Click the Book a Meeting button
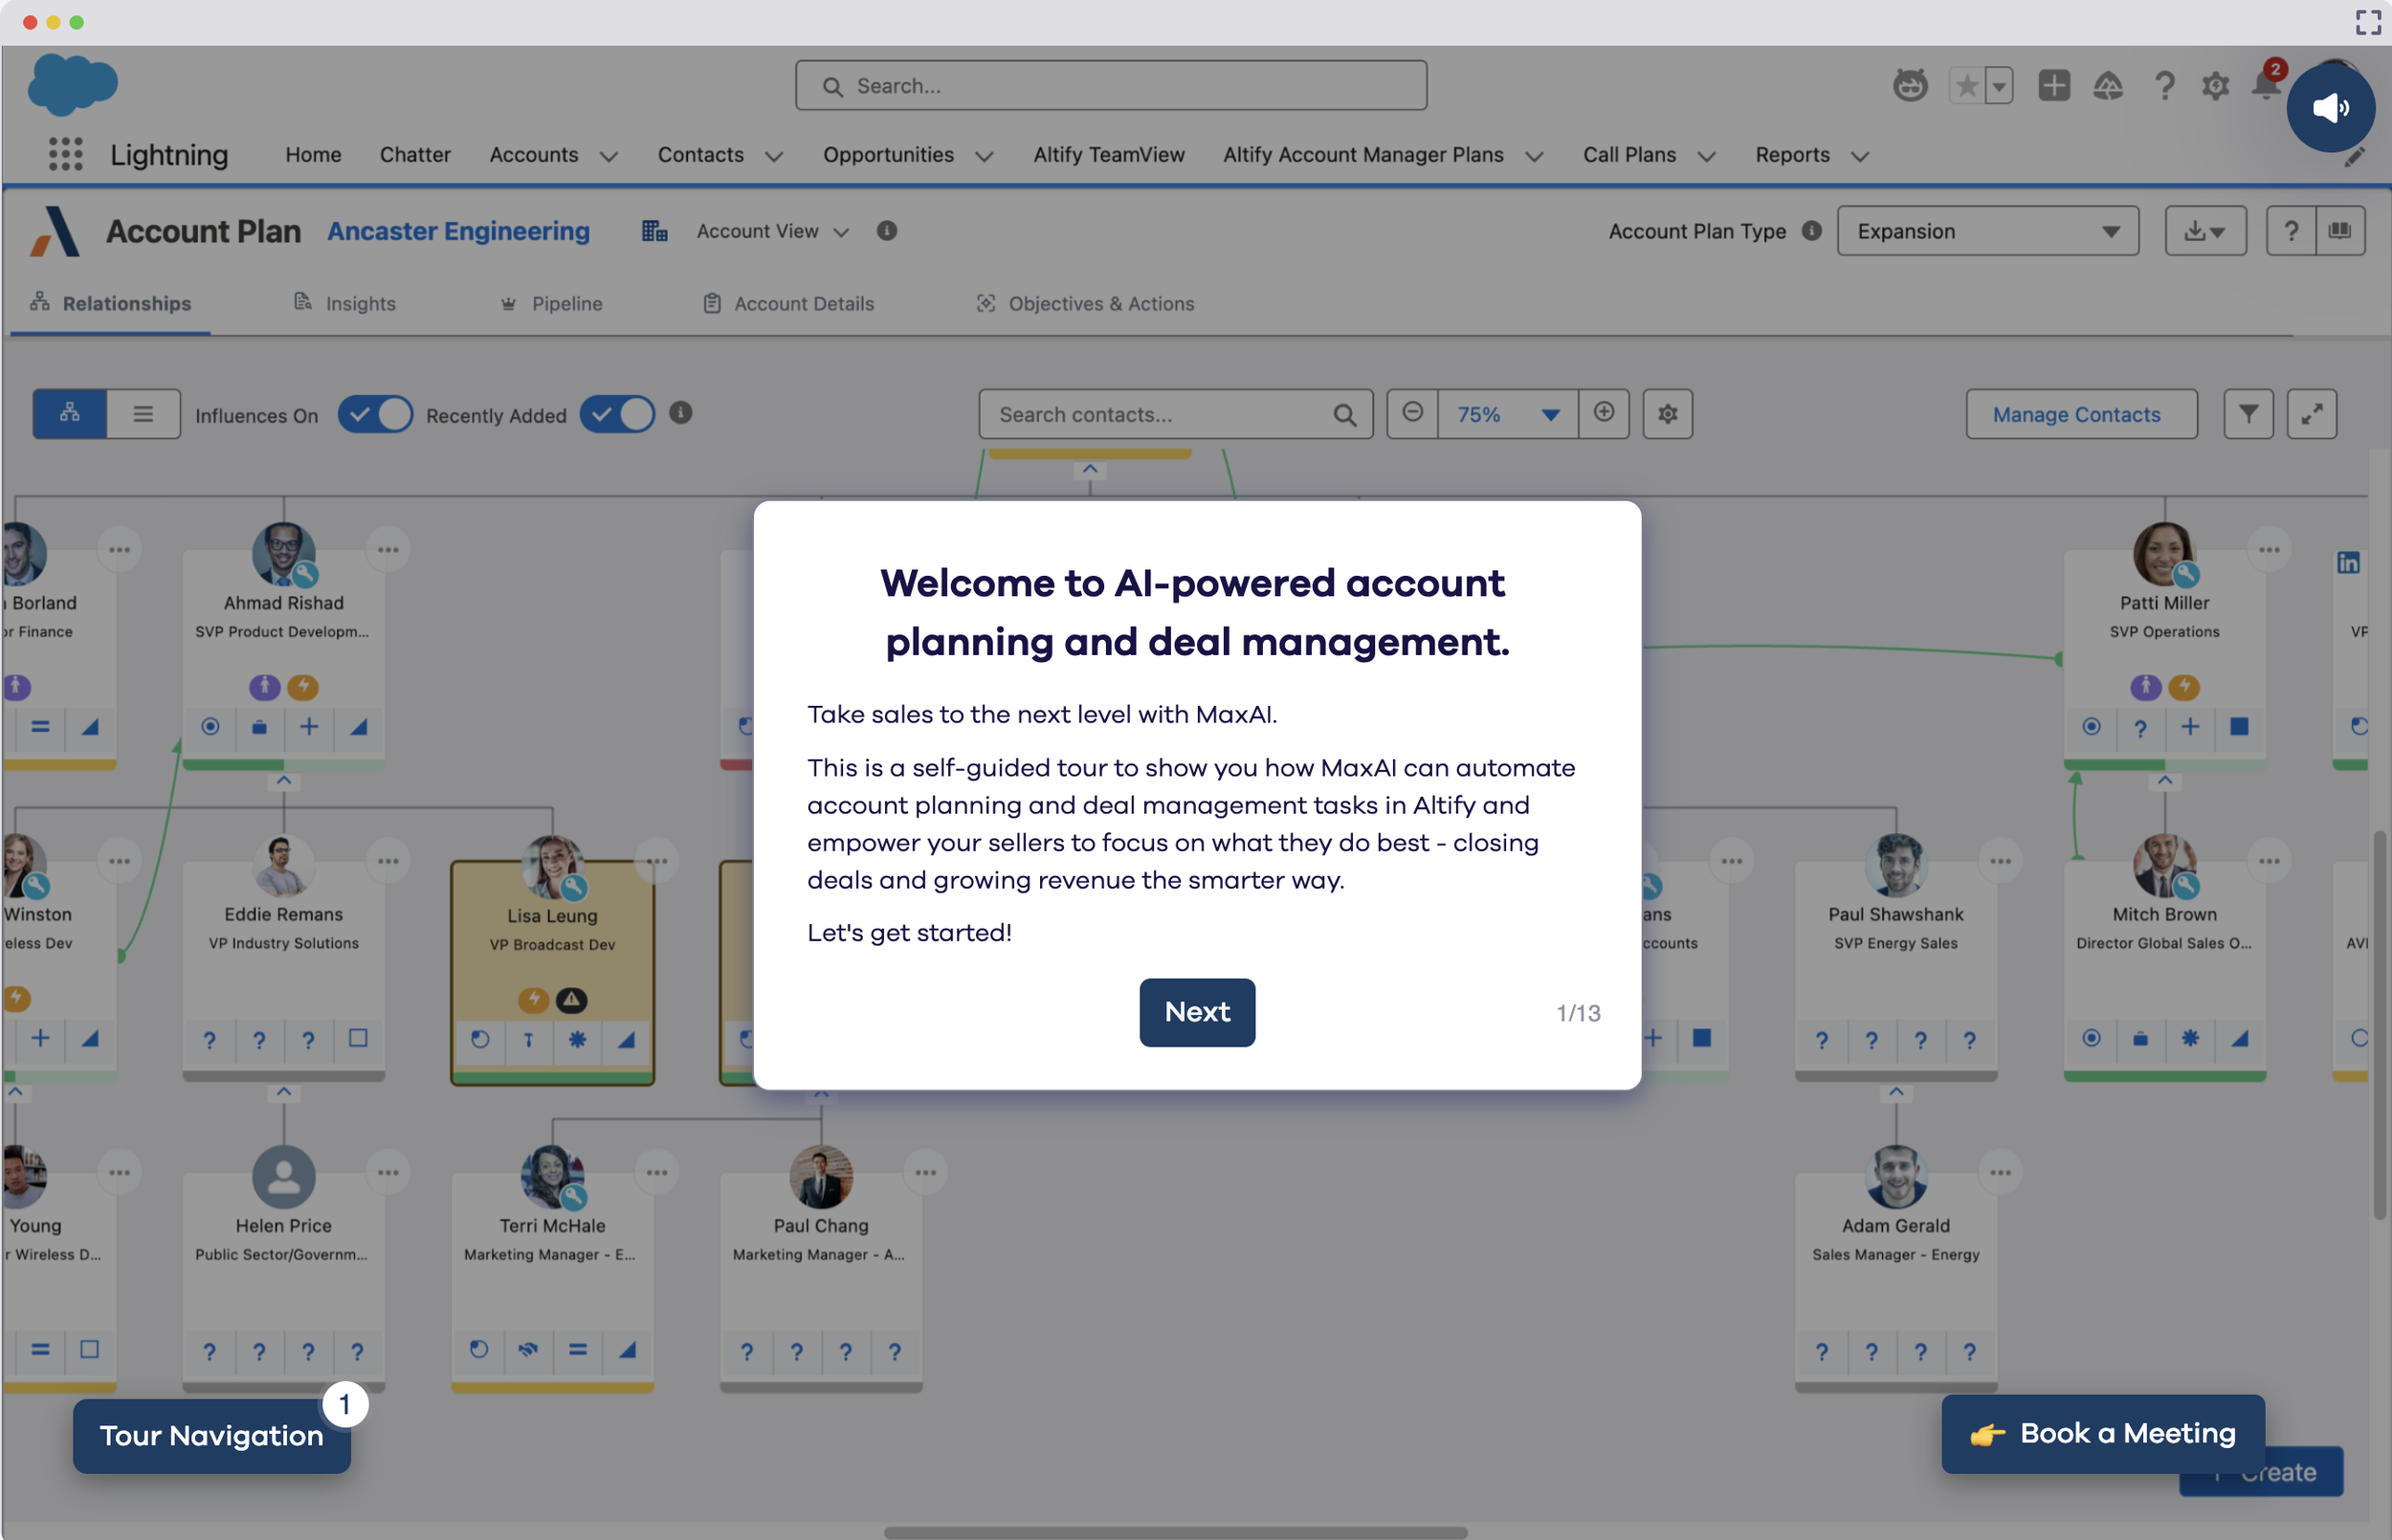Image resolution: width=2392 pixels, height=1540 pixels. 2102,1433
